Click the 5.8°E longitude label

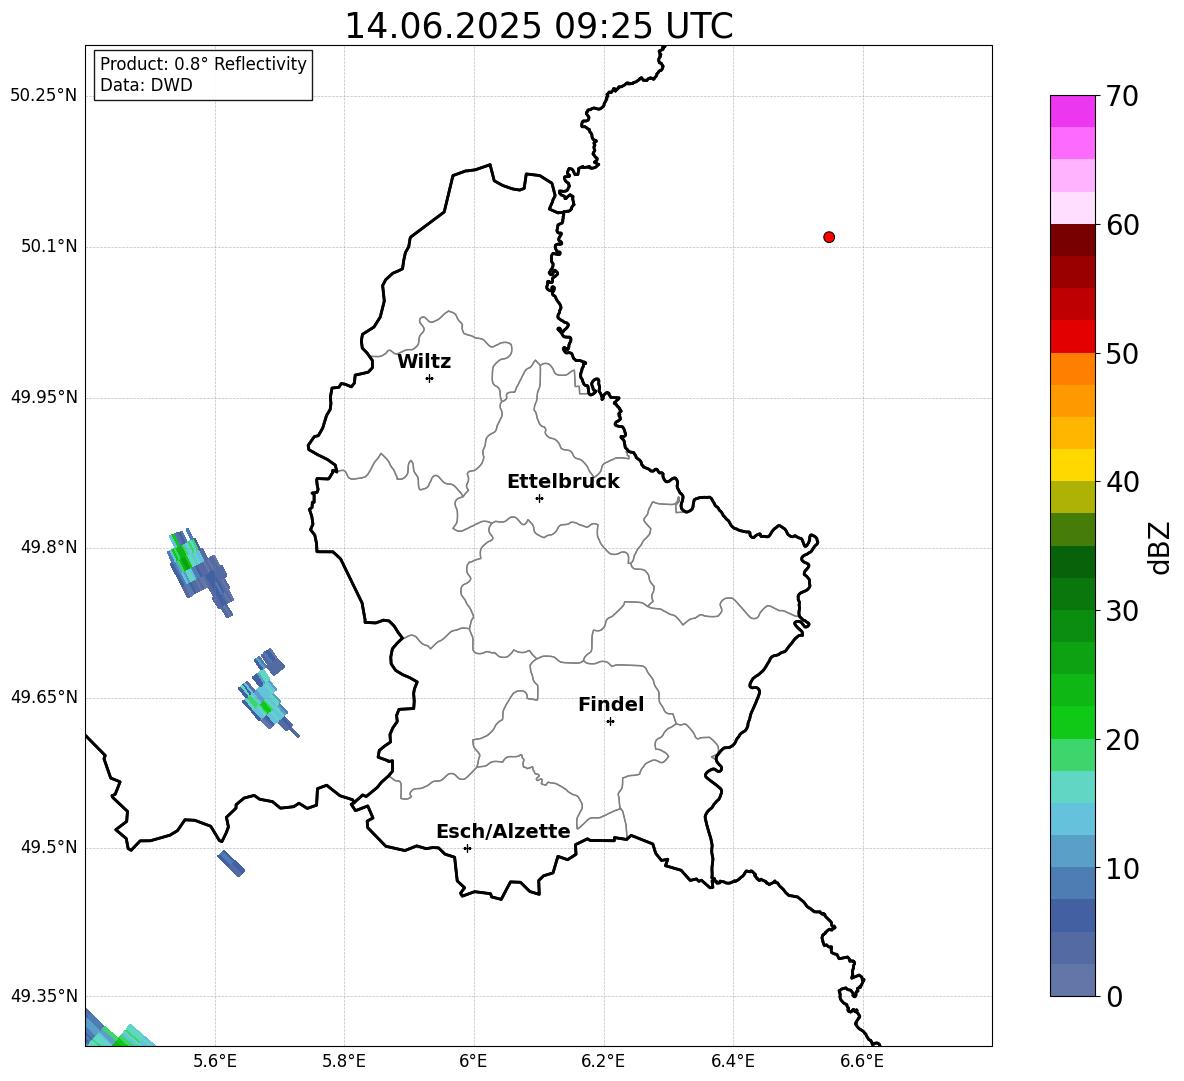click(344, 1061)
